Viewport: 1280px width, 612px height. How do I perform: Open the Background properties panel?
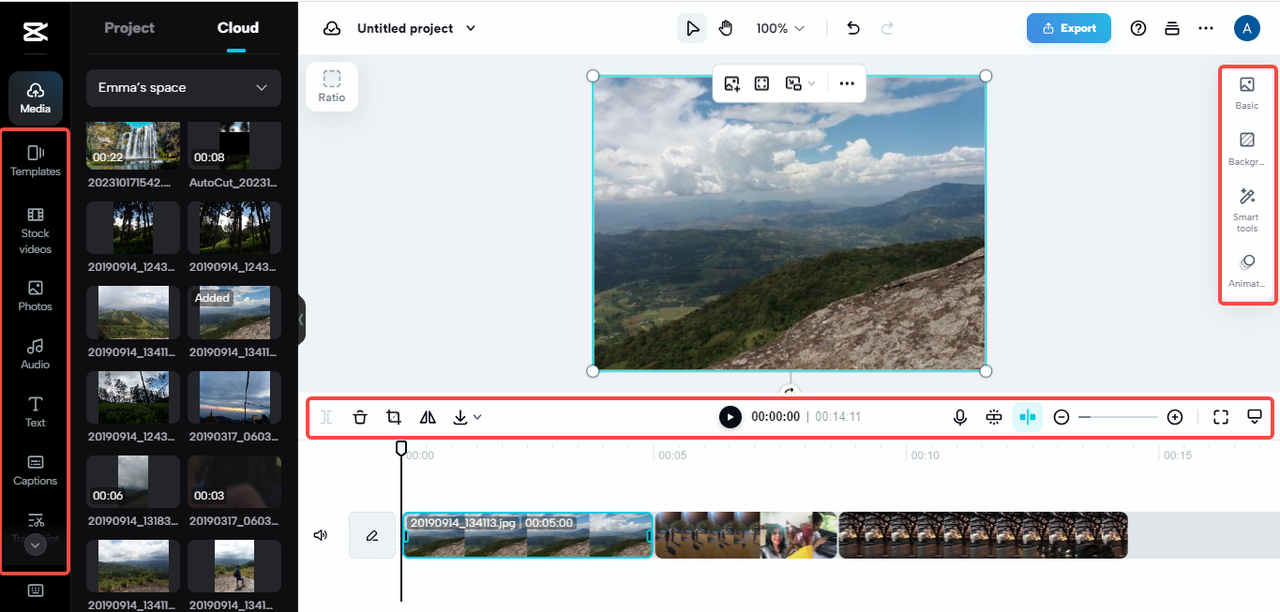click(1247, 149)
